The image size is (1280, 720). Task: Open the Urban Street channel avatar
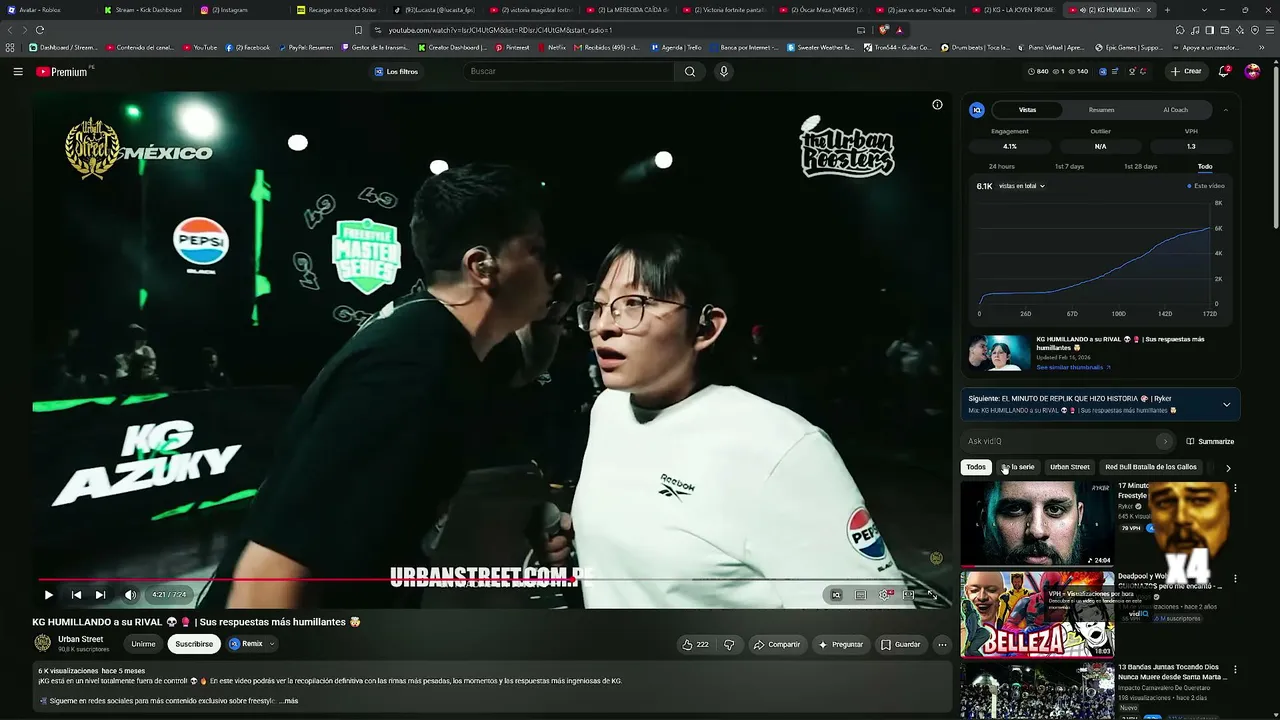point(43,644)
